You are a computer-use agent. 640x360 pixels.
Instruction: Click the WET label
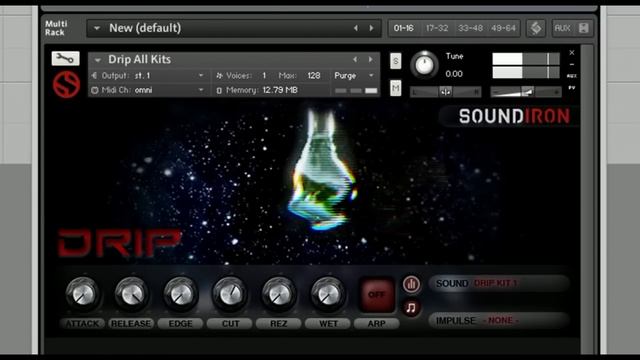point(328,324)
